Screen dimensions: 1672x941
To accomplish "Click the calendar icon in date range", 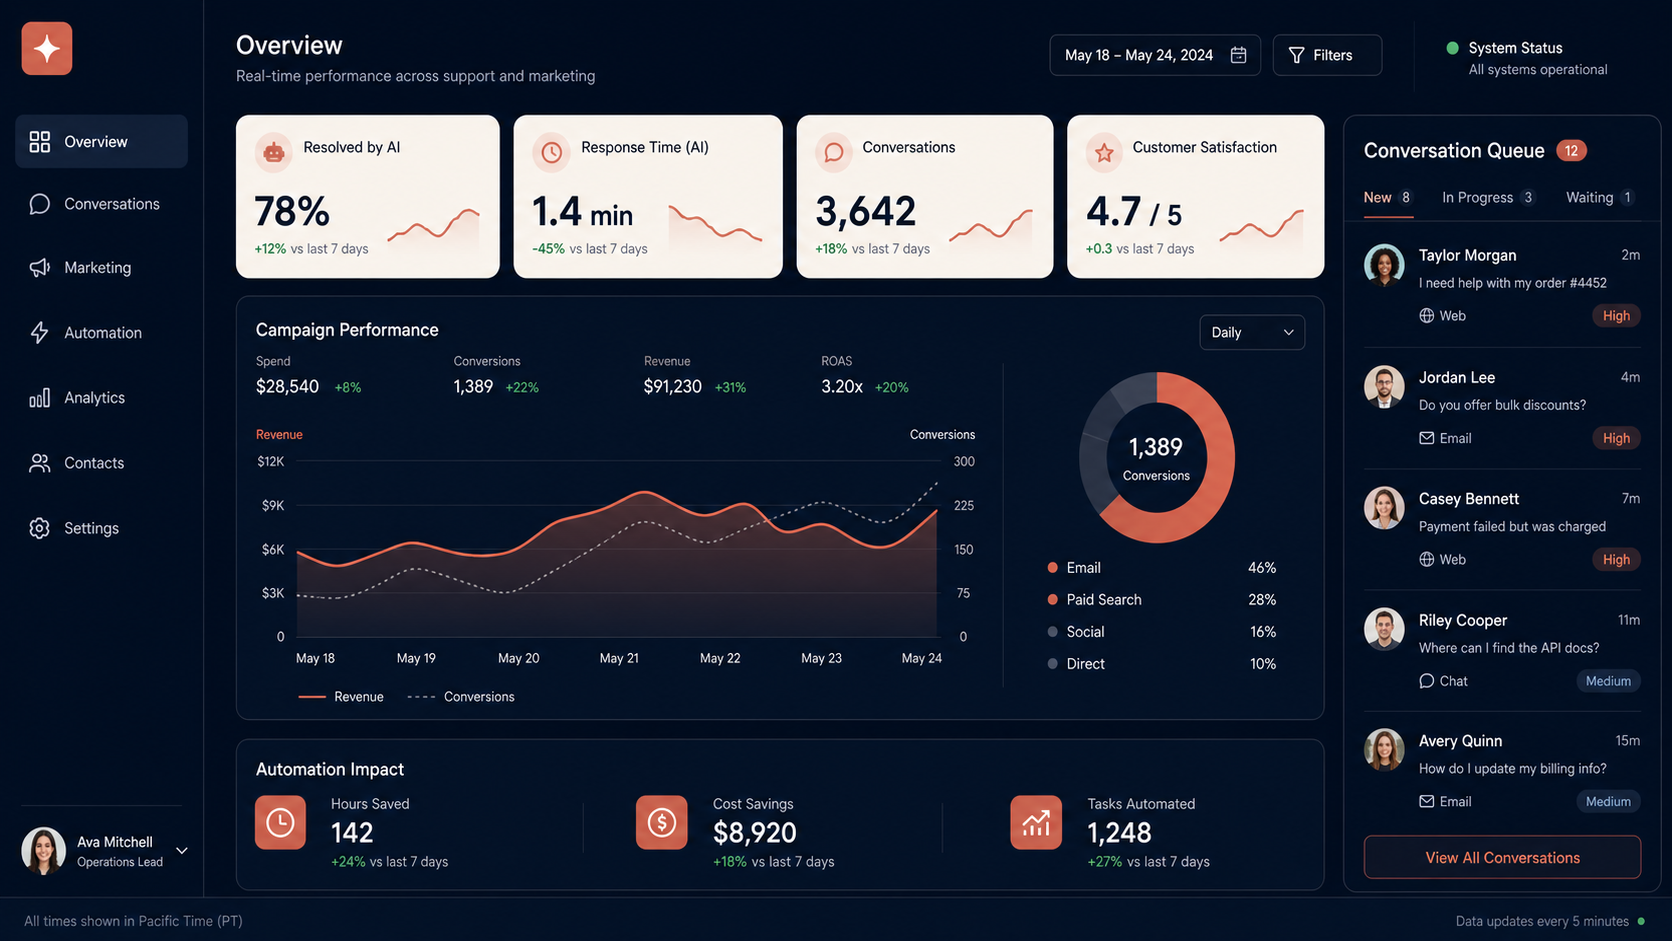I will [x=1238, y=55].
